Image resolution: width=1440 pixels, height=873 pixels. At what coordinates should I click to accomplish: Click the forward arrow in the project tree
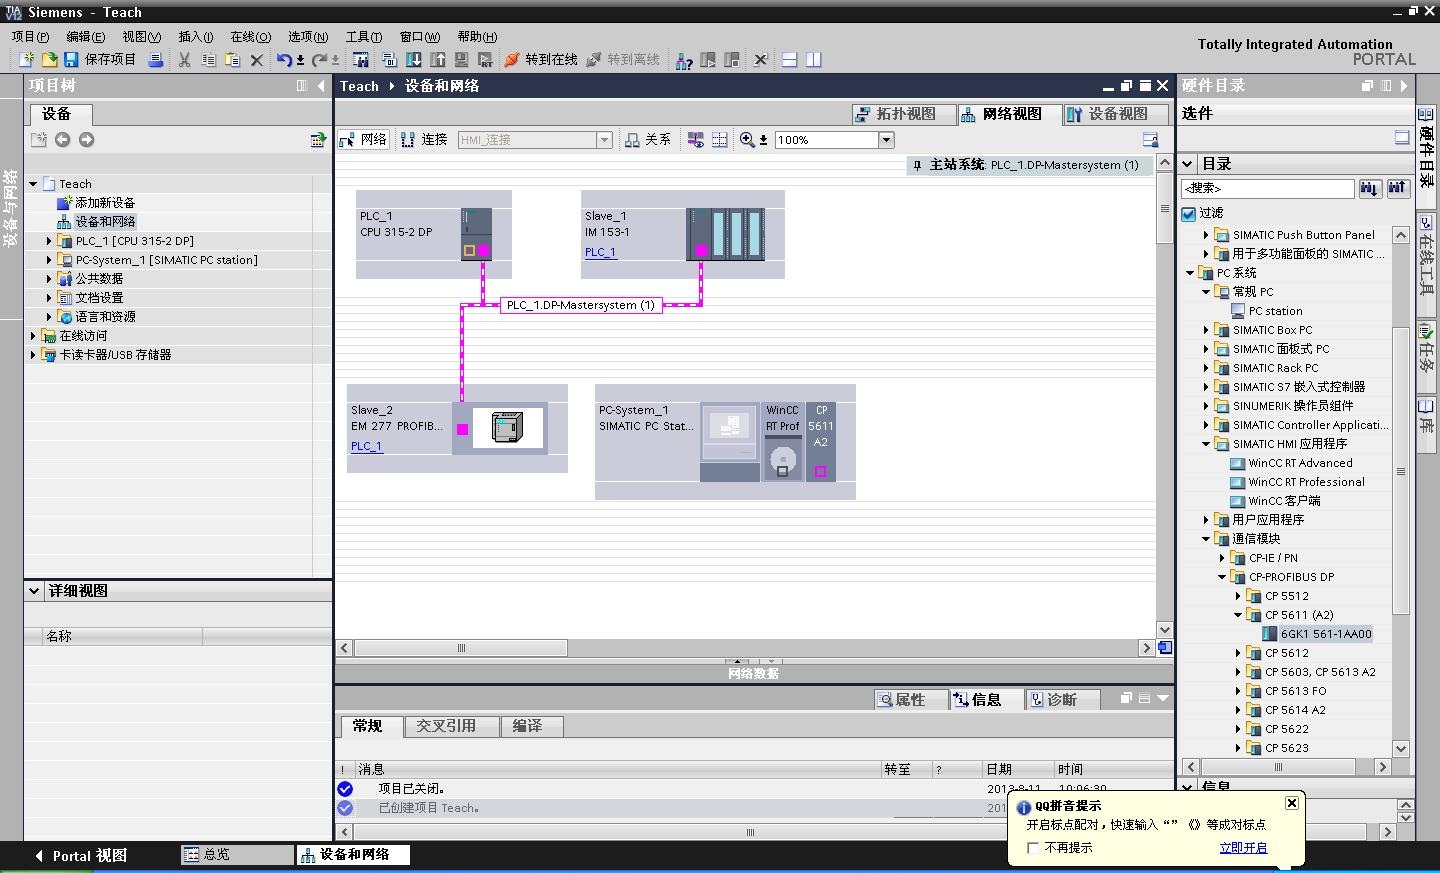(86, 140)
